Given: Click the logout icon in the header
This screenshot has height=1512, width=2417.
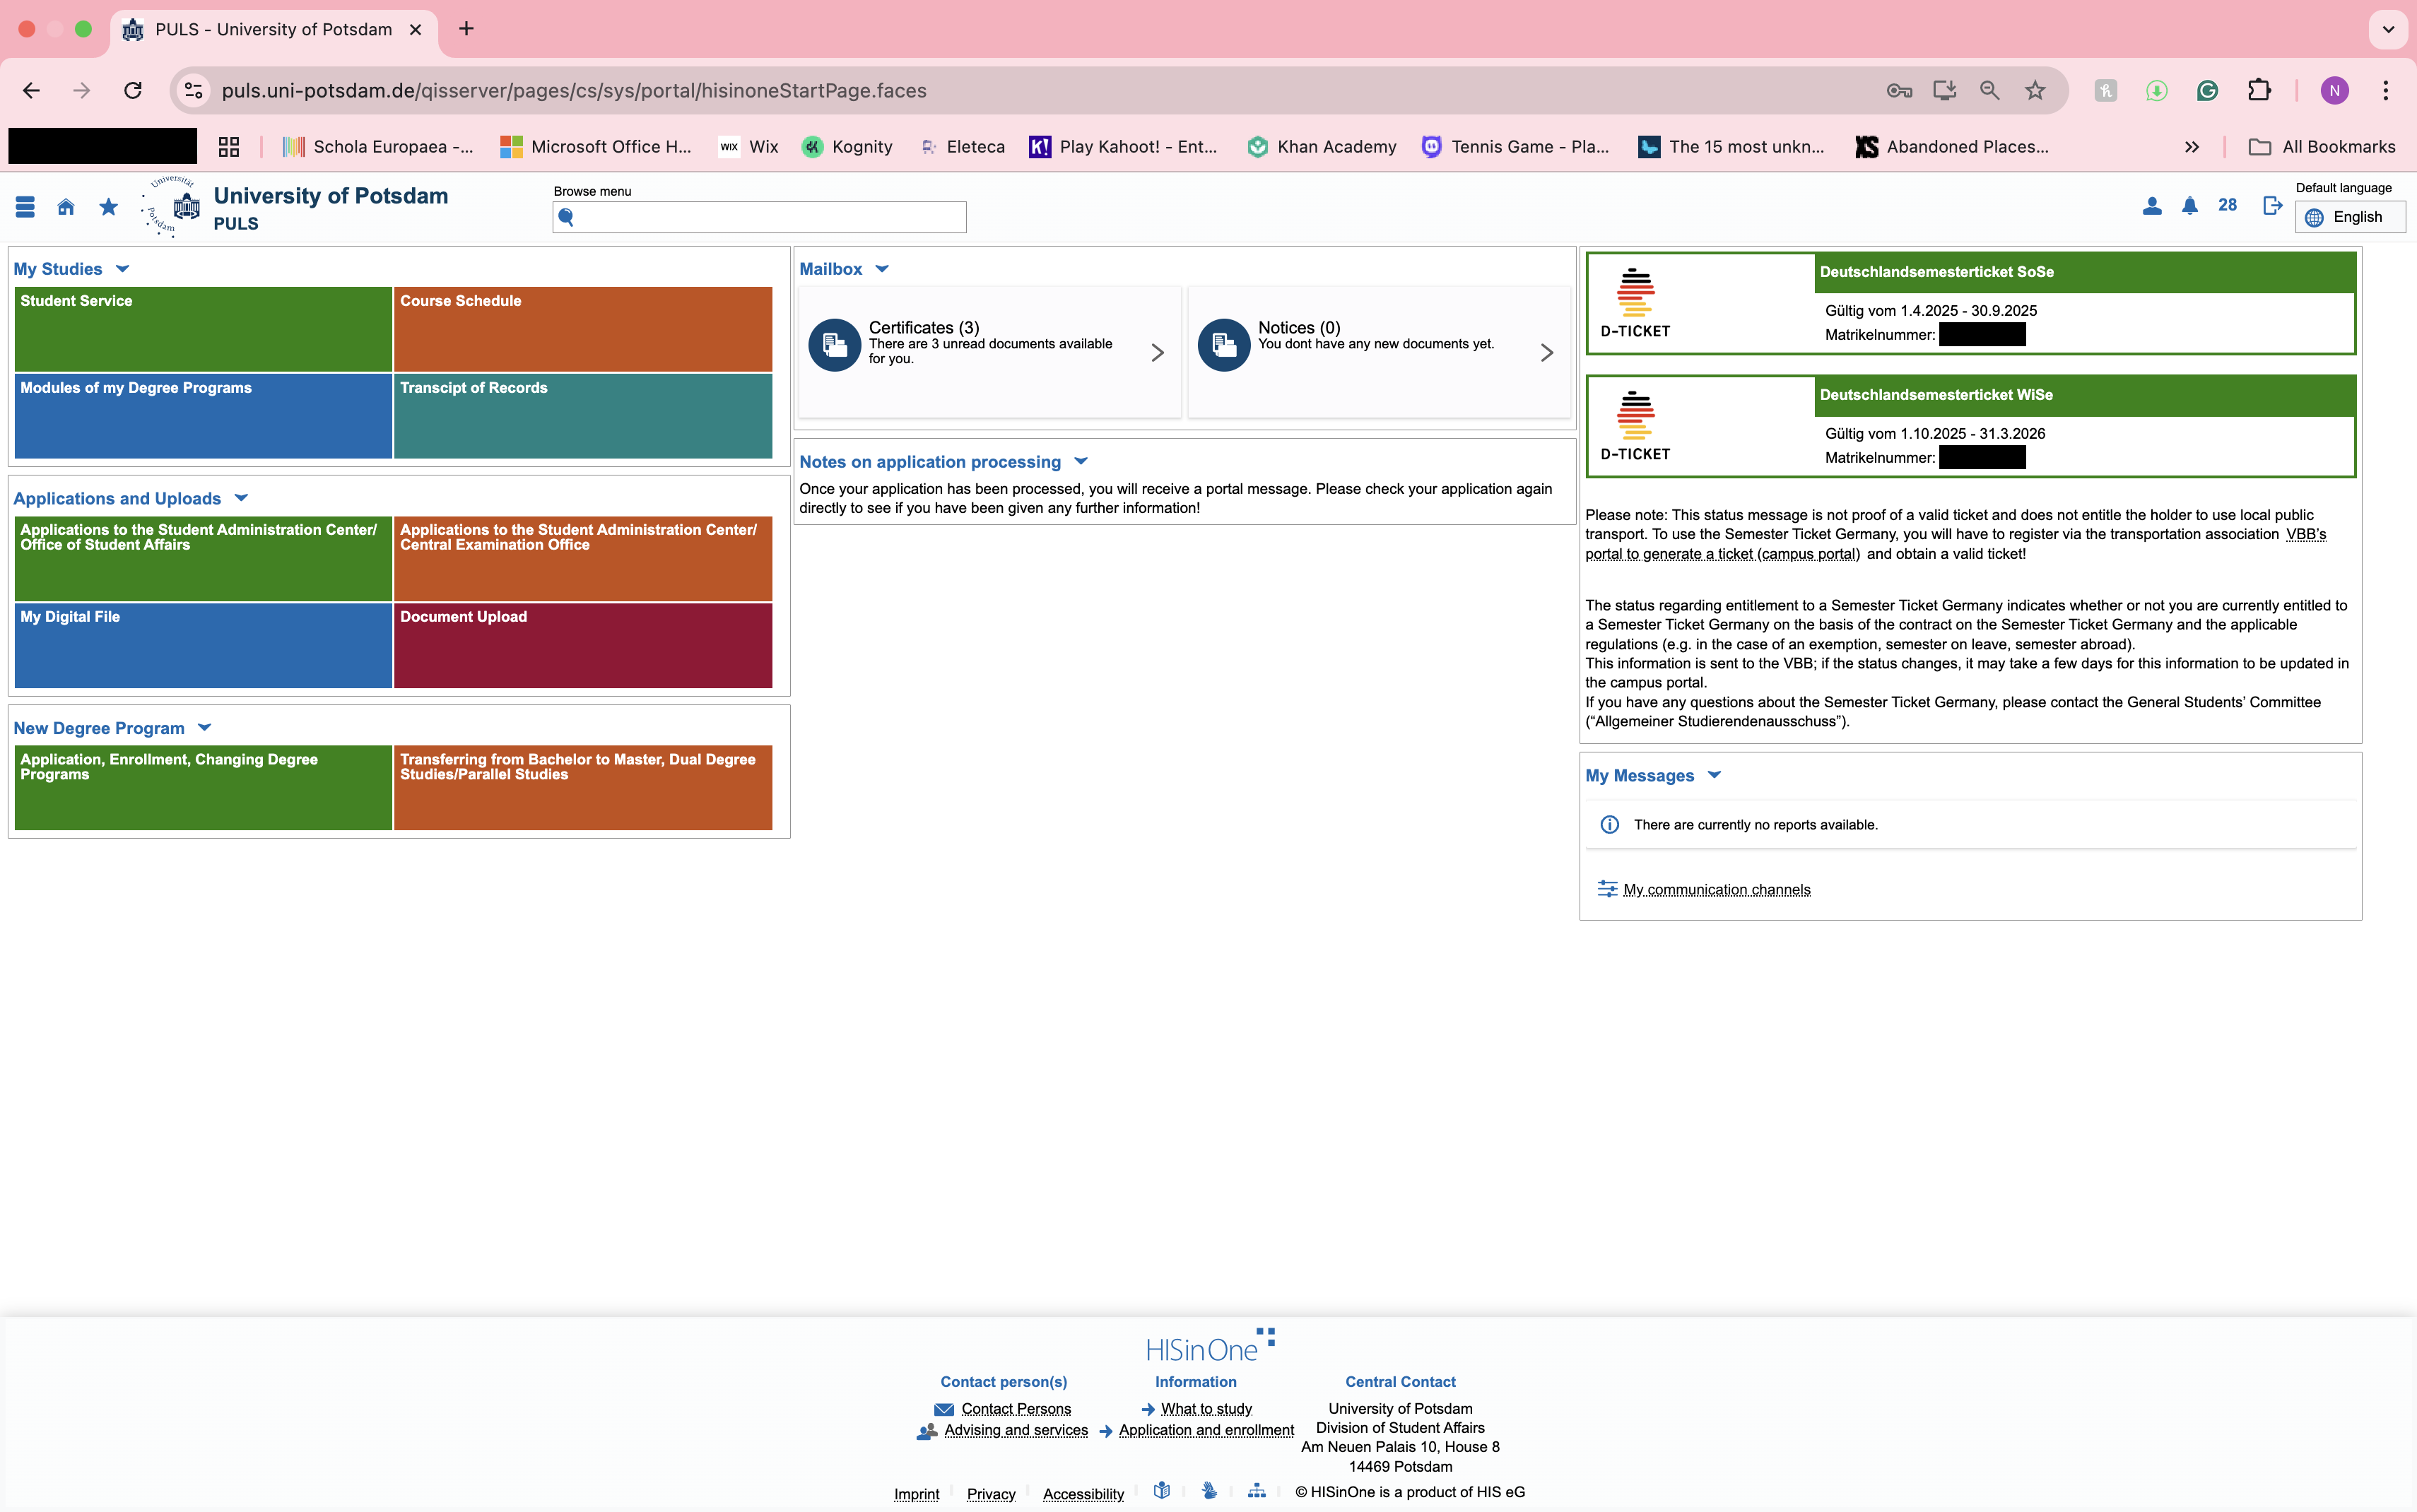Looking at the screenshot, I should click(x=2272, y=206).
